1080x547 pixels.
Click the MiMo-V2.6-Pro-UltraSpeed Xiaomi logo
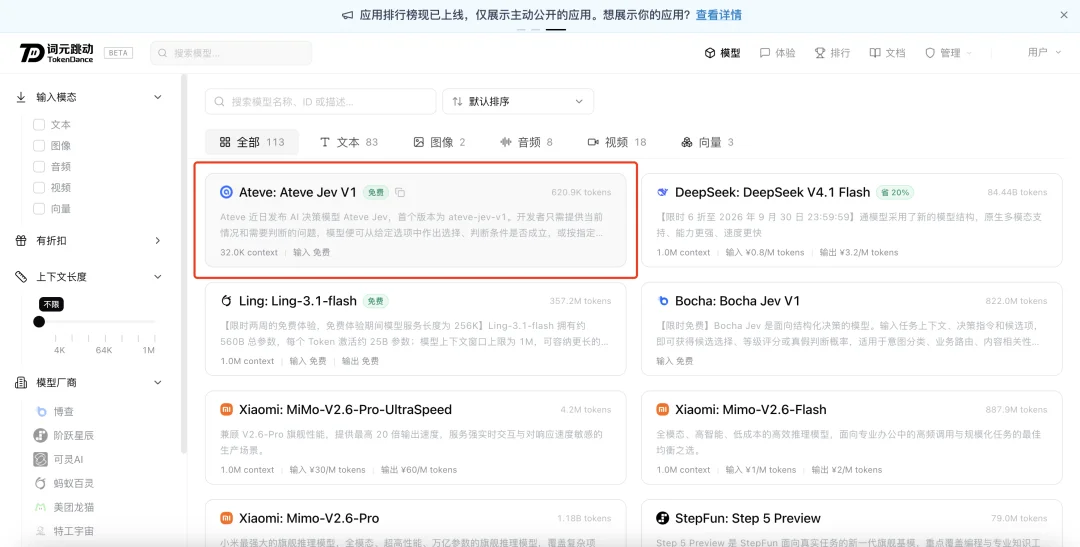[x=226, y=410]
